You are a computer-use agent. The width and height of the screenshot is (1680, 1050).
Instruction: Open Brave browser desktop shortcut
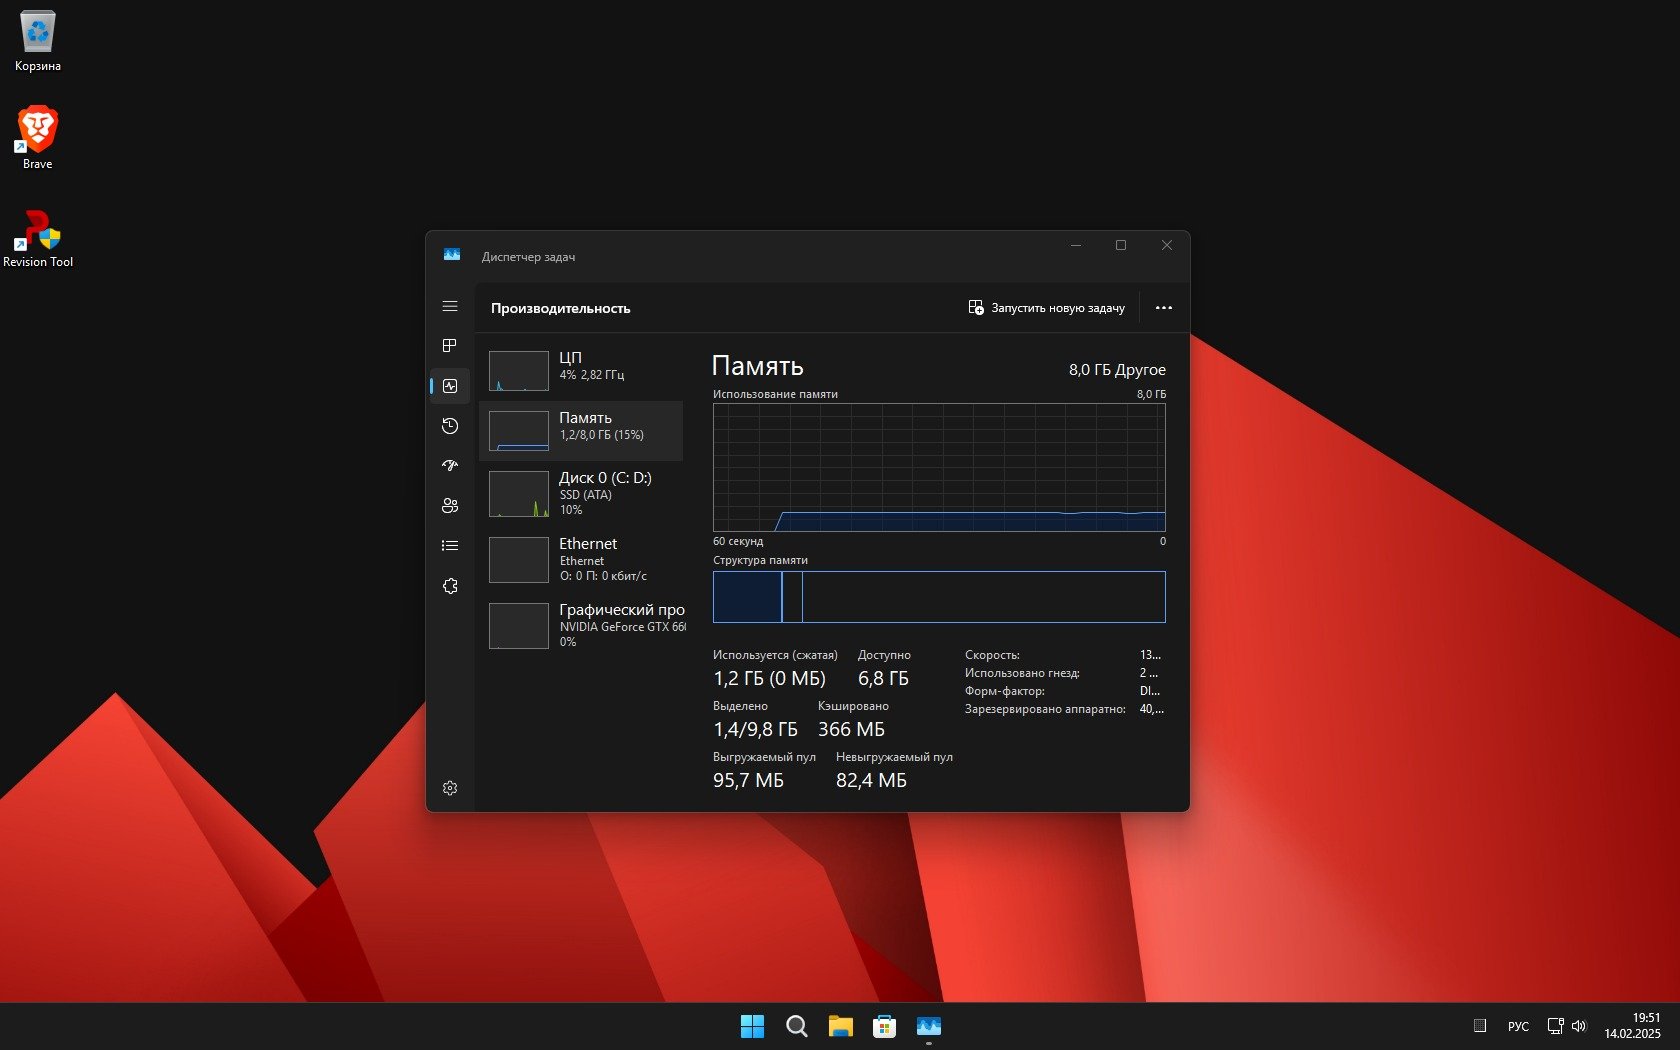[38, 137]
